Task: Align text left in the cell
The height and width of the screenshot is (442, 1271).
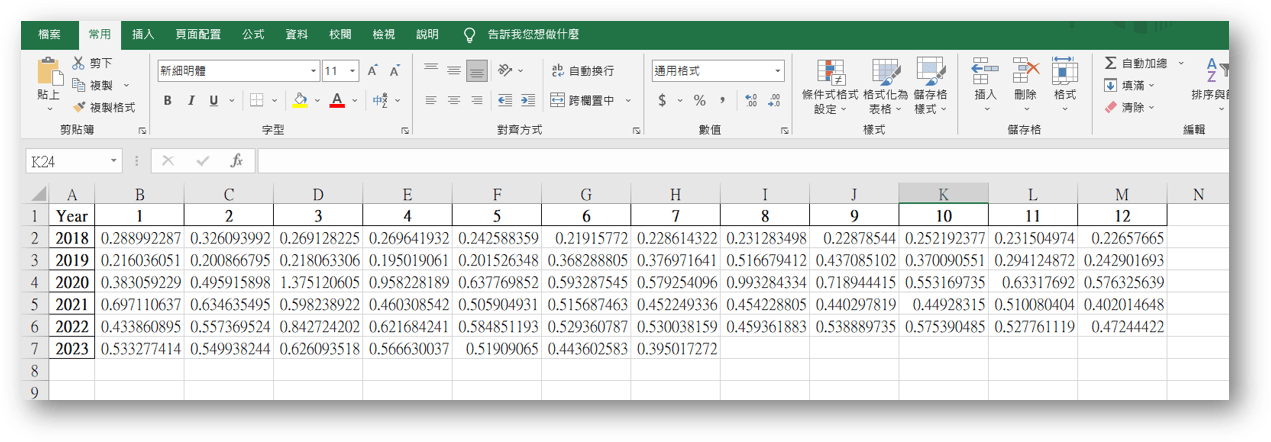Action: (x=431, y=100)
